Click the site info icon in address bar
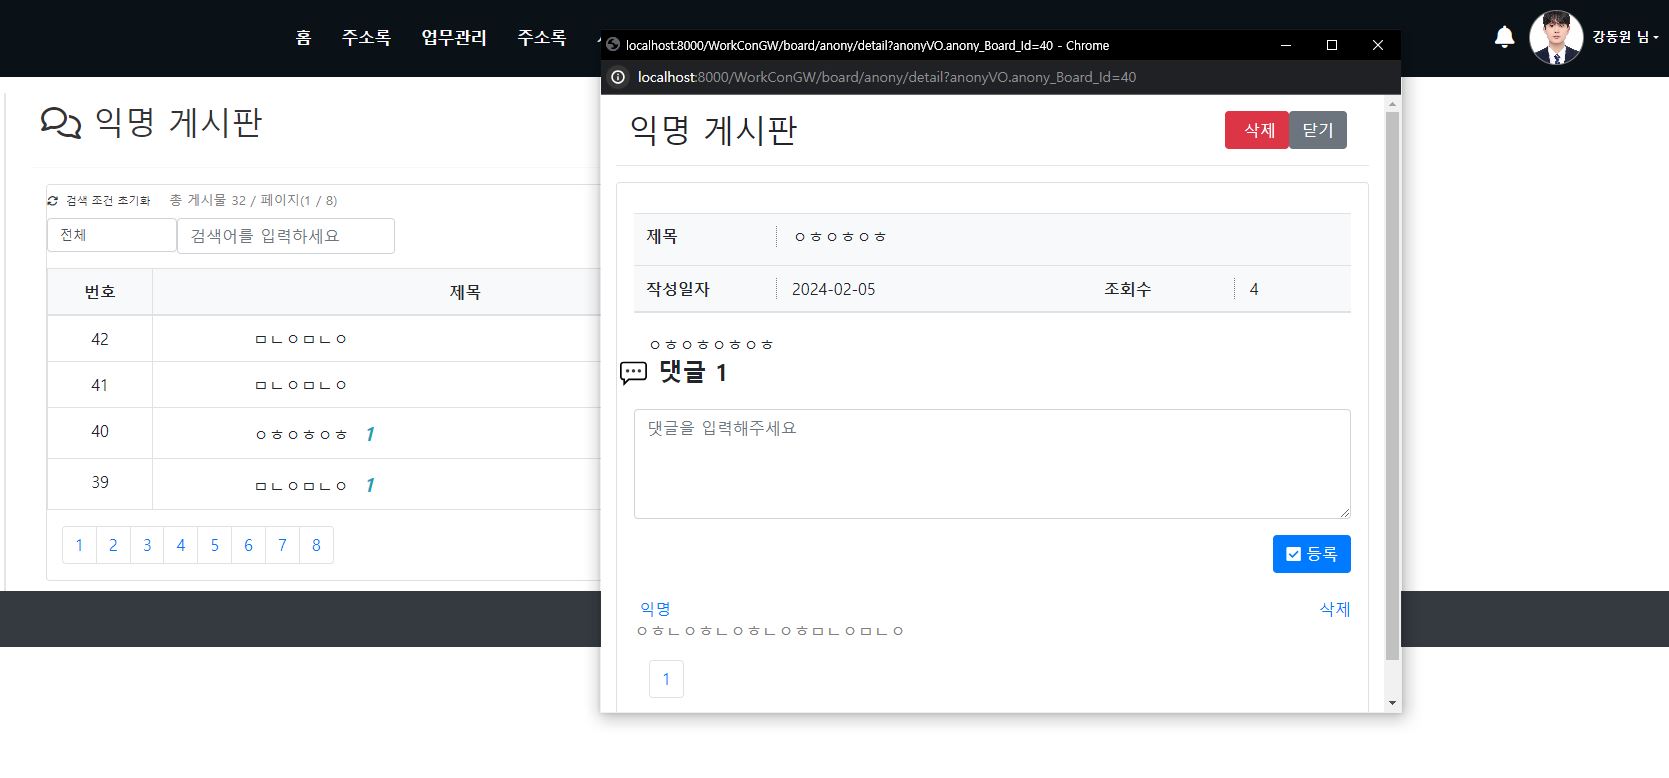 click(618, 77)
